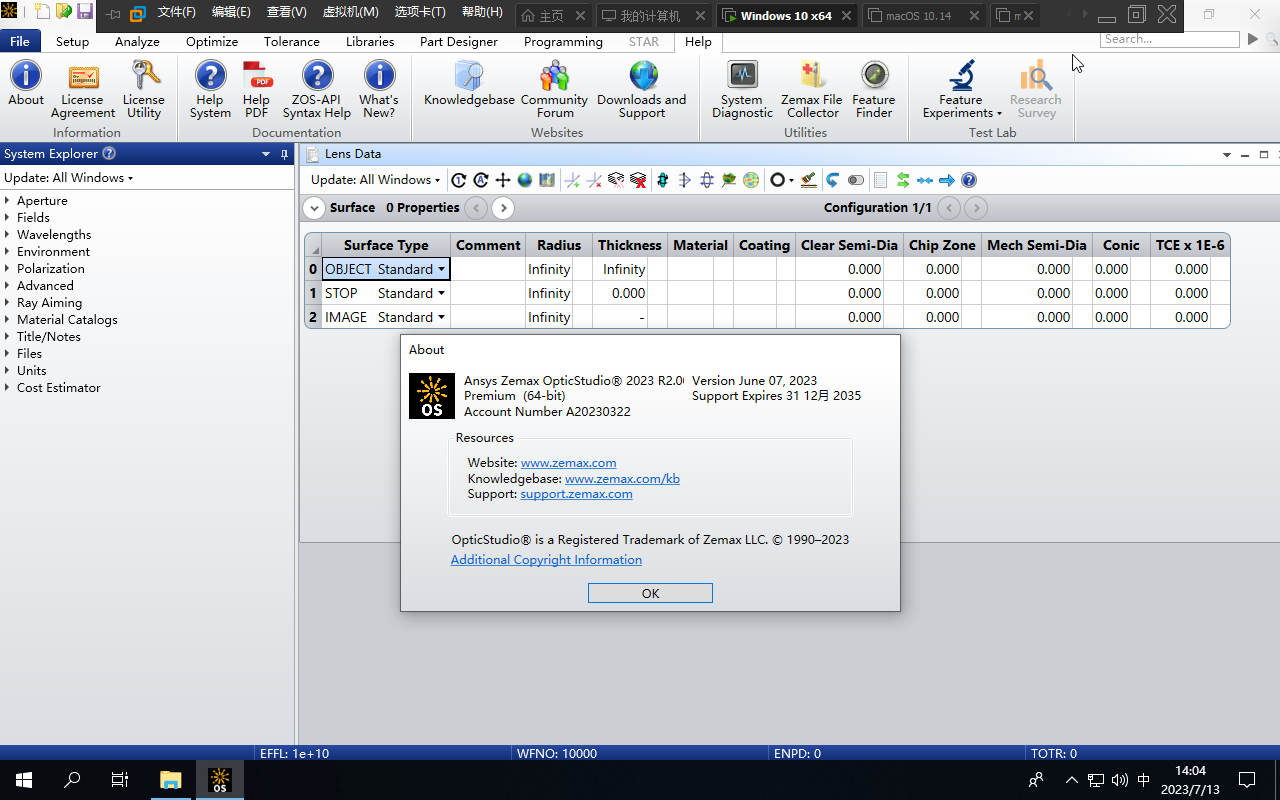Select the STOP row Thickness cell 0.000
This screenshot has height=800, width=1280.
pos(622,293)
